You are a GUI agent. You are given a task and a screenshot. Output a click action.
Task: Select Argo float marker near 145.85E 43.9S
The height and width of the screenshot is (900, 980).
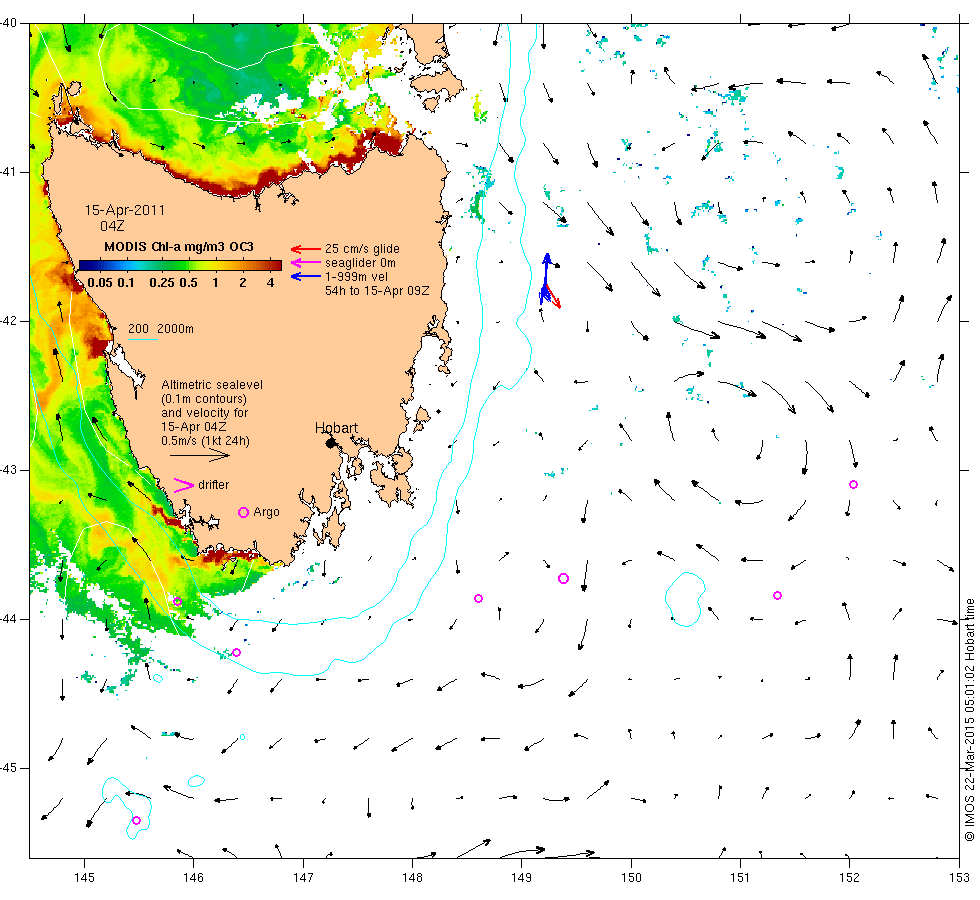pyautogui.click(x=178, y=602)
